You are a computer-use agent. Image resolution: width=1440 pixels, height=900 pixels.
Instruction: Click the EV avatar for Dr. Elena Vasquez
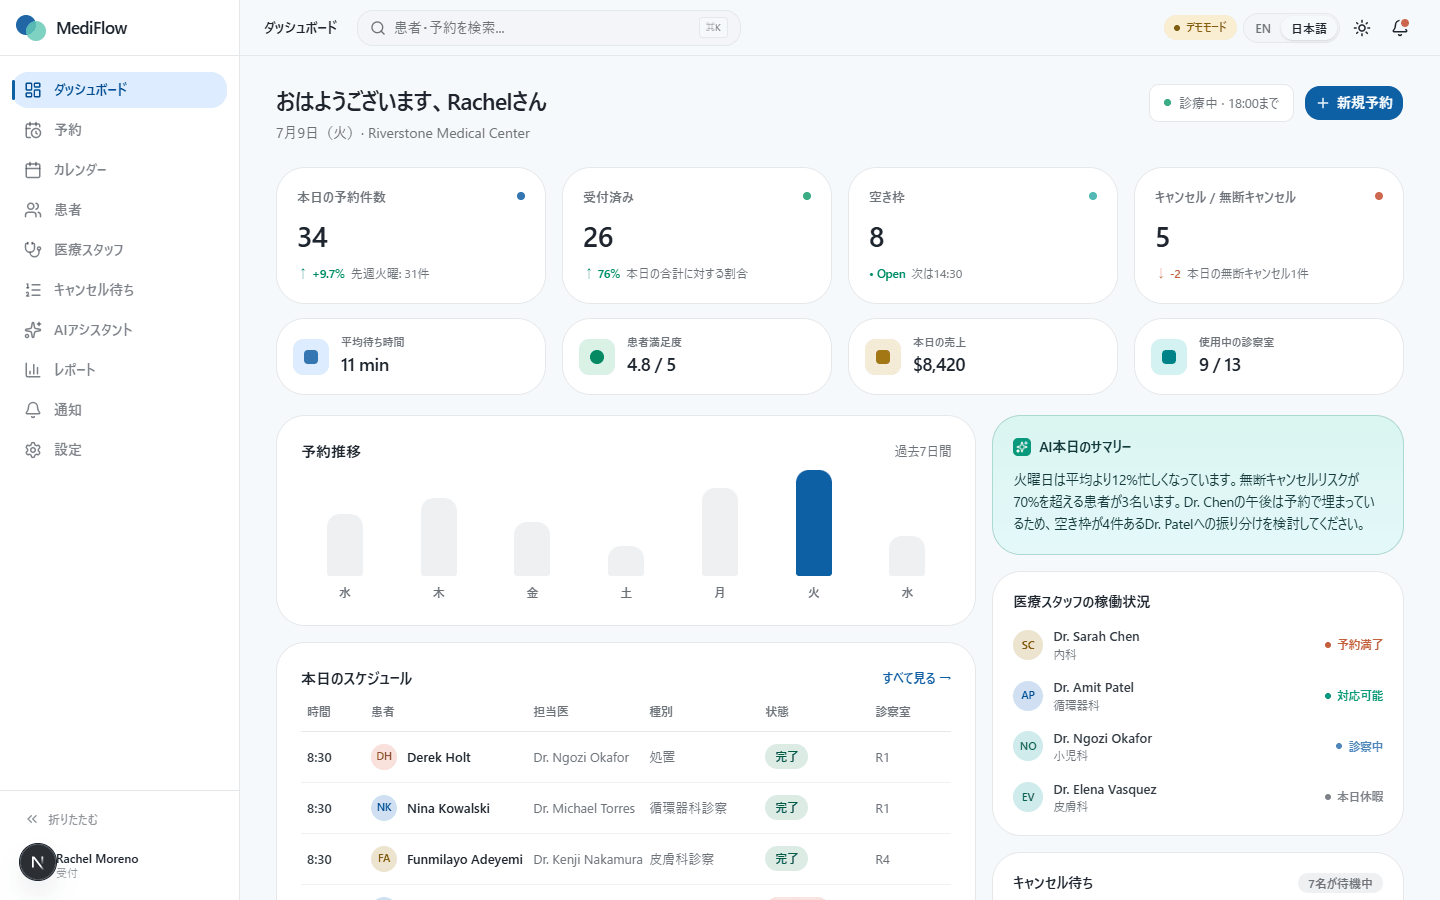(x=1028, y=797)
